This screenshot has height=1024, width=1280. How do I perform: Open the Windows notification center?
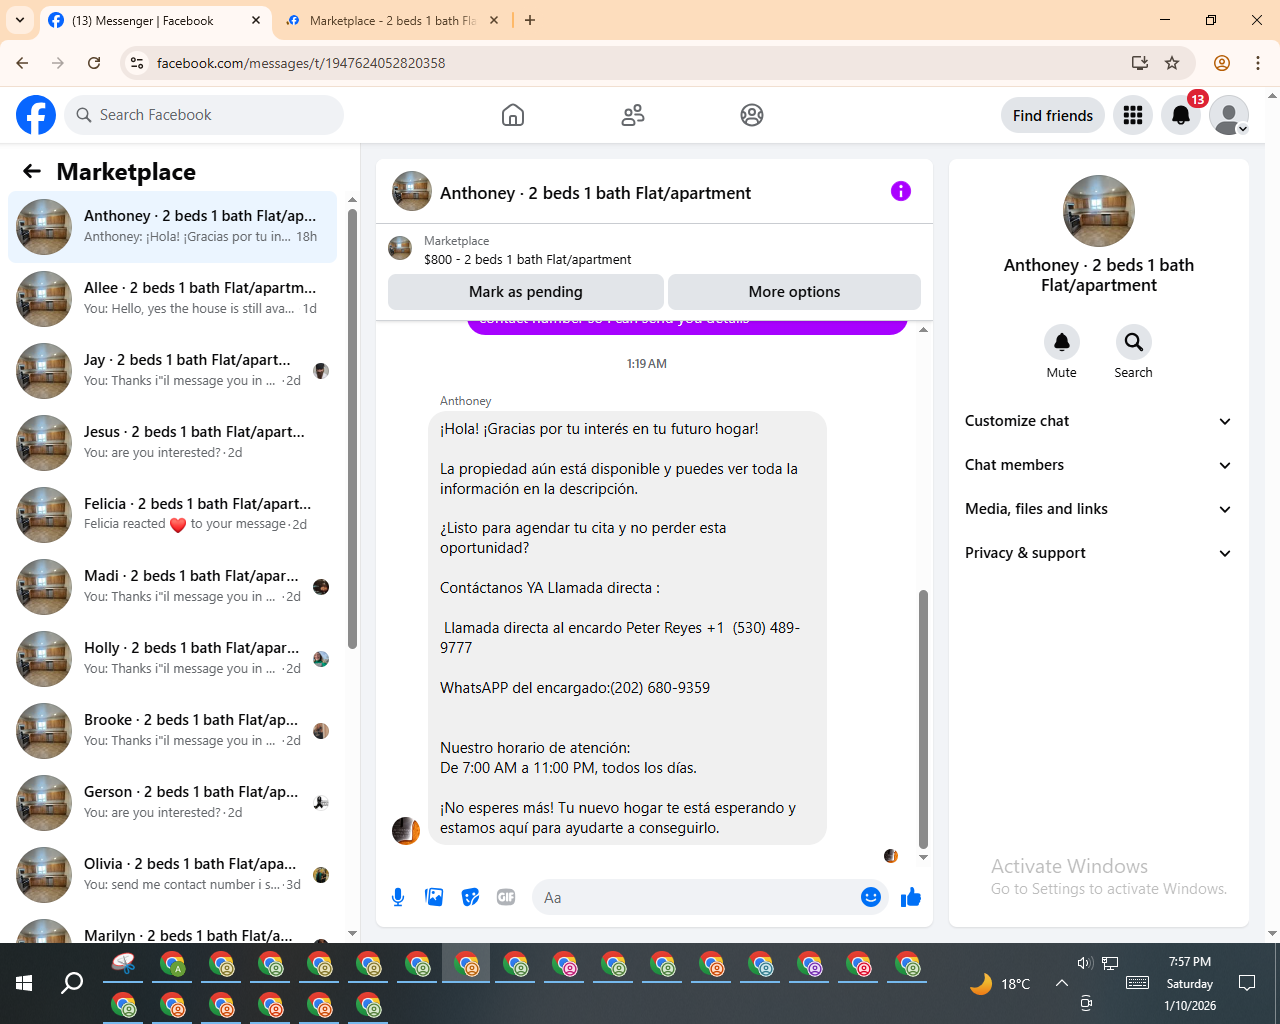[x=1247, y=983]
